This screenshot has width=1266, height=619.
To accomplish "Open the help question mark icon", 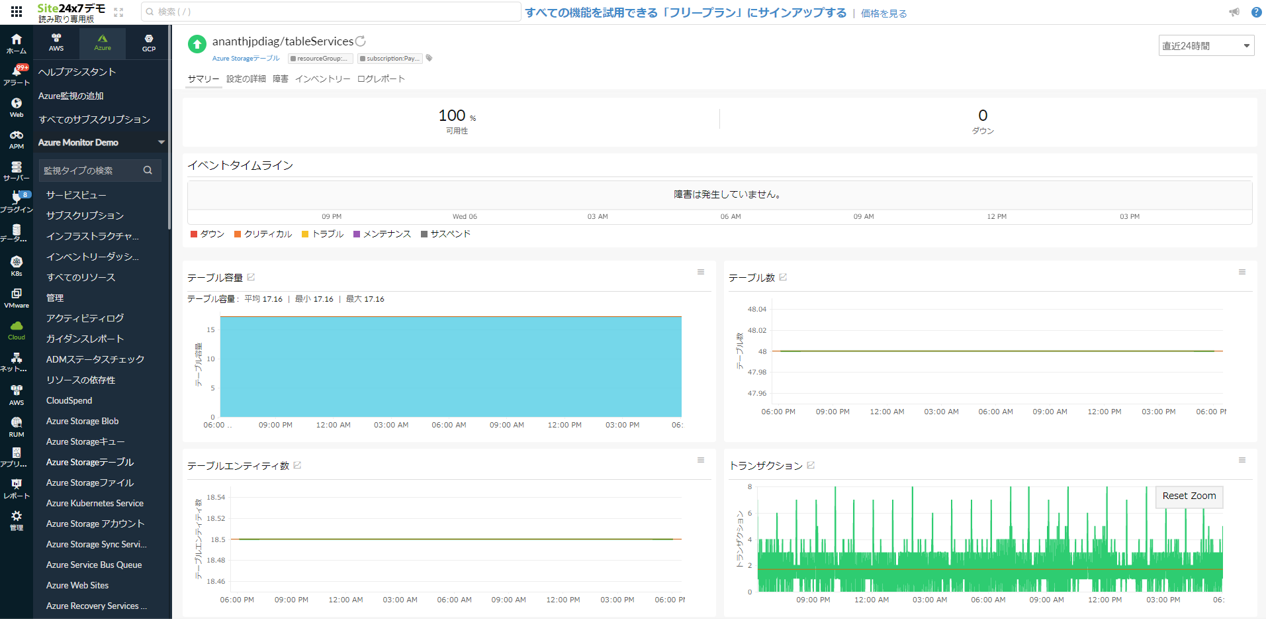I will coord(1256,12).
